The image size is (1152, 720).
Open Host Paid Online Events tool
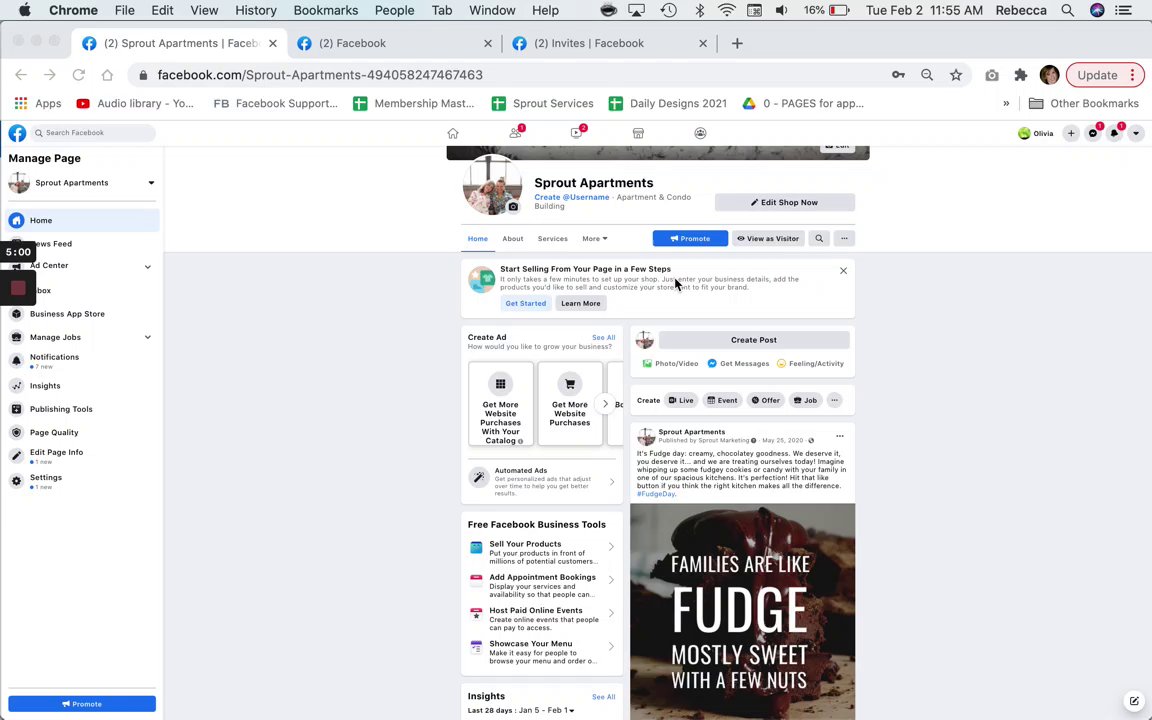(x=541, y=619)
